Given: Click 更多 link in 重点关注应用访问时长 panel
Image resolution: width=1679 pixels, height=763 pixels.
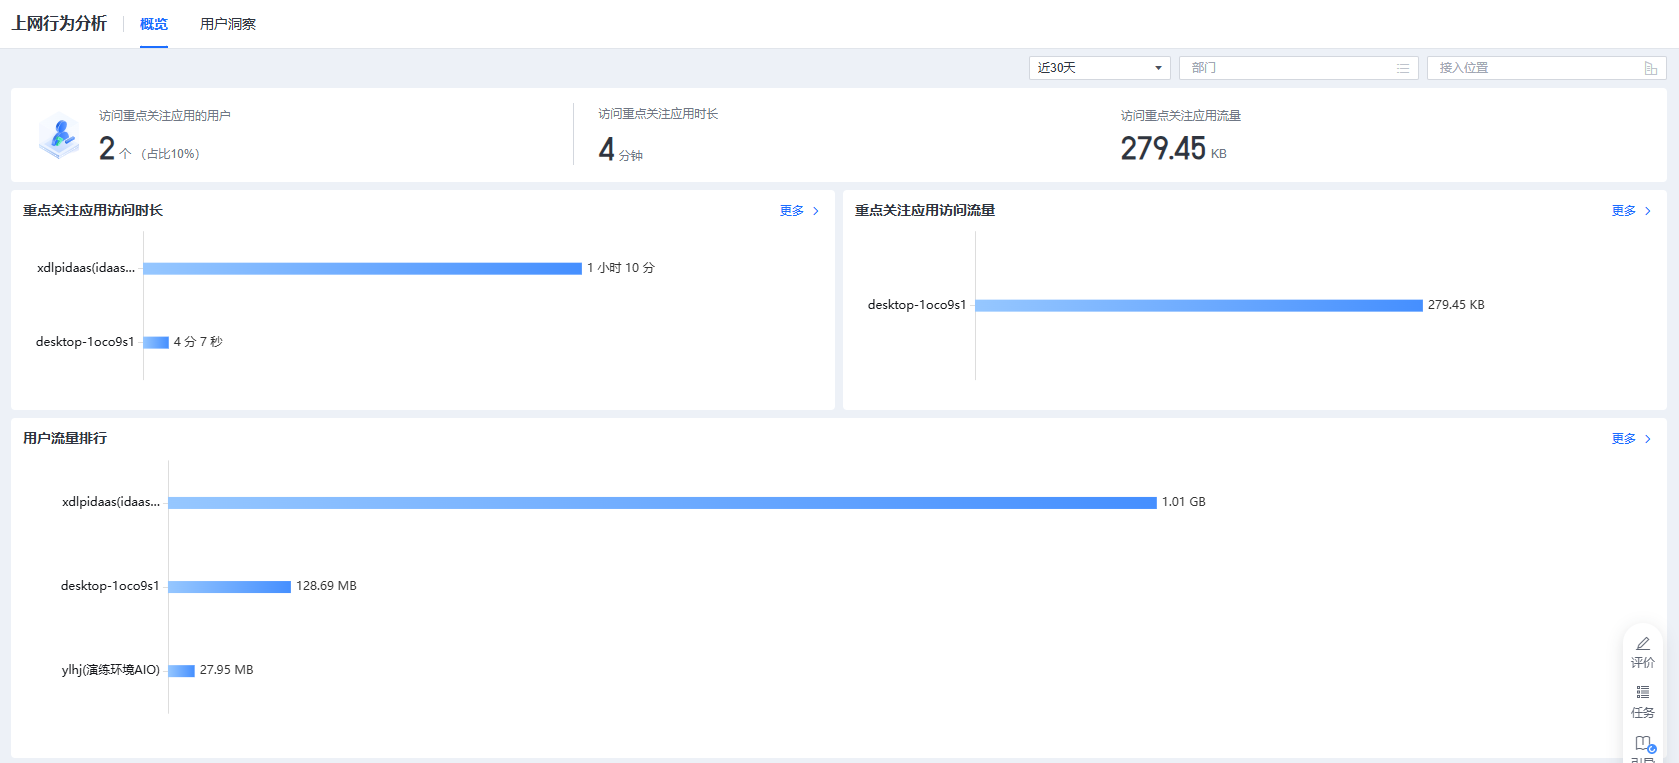Looking at the screenshot, I should pos(792,211).
